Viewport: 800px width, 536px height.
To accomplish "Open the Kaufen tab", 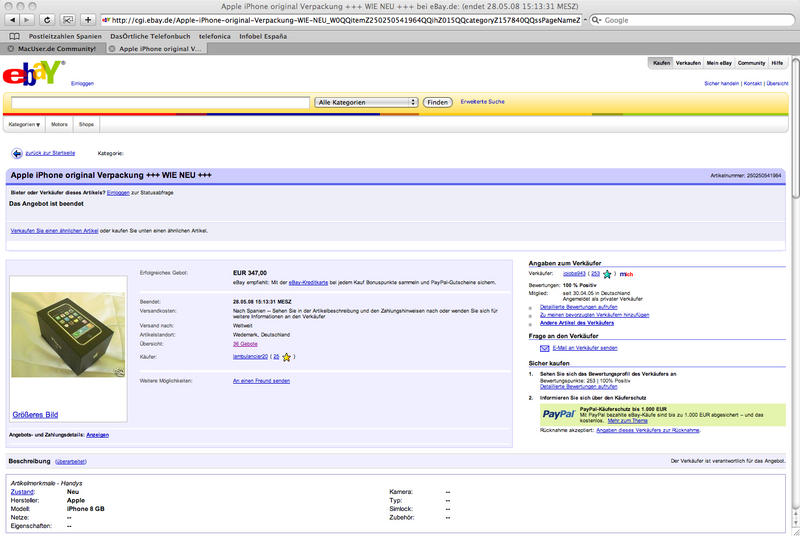I will coord(661,63).
